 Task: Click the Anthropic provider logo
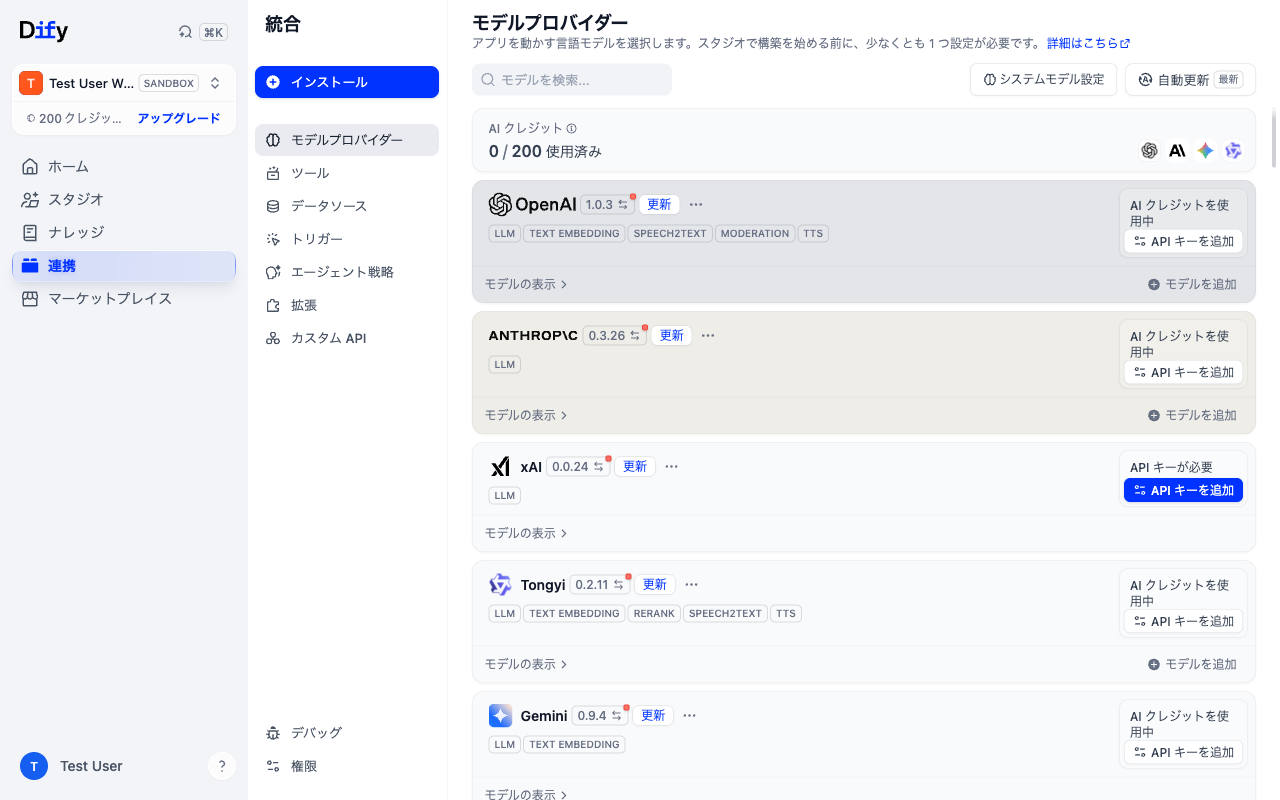click(x=533, y=335)
